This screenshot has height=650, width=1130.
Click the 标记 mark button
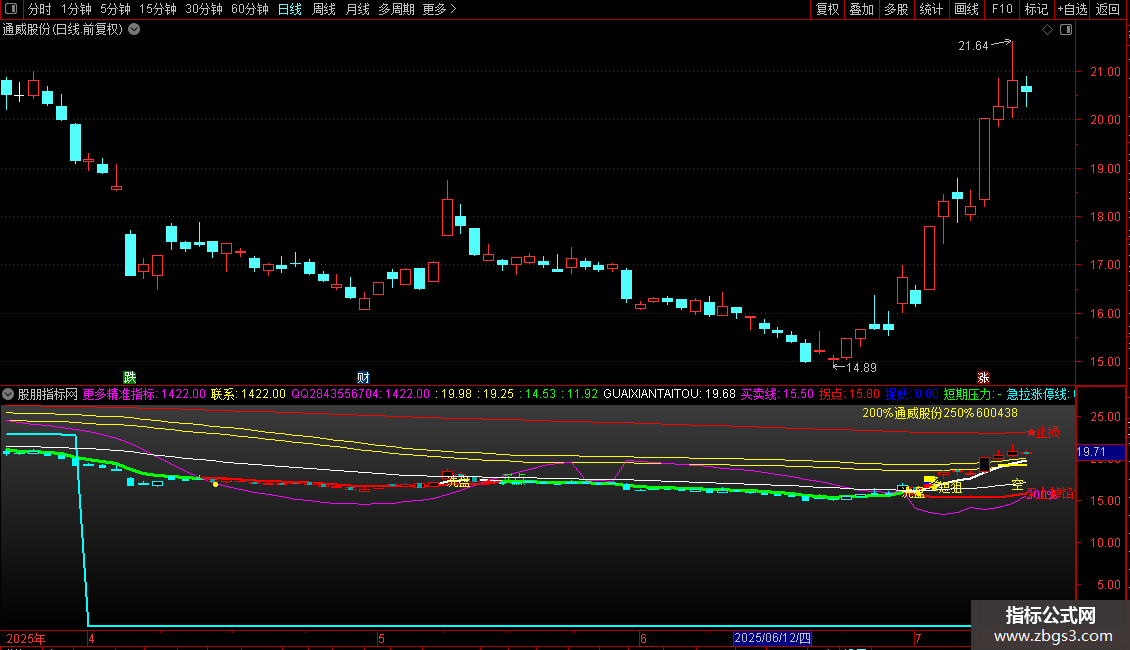(1036, 9)
